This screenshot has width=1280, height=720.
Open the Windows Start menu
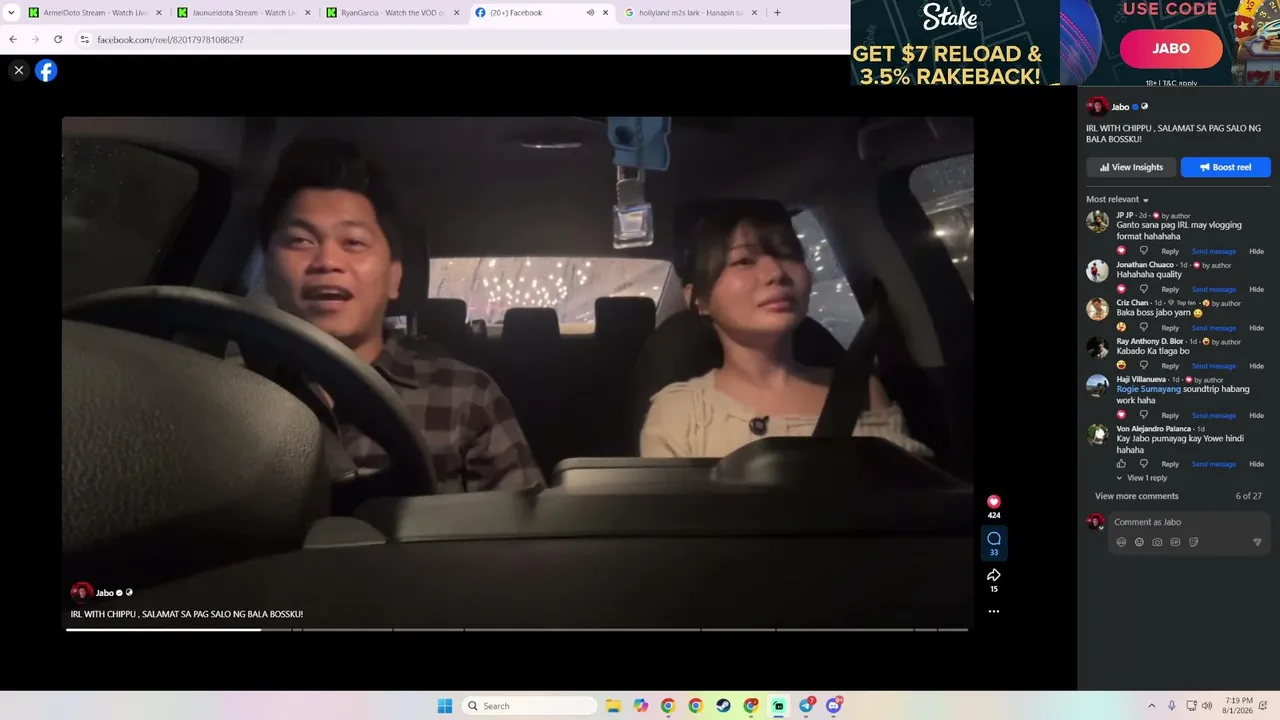pyautogui.click(x=445, y=706)
